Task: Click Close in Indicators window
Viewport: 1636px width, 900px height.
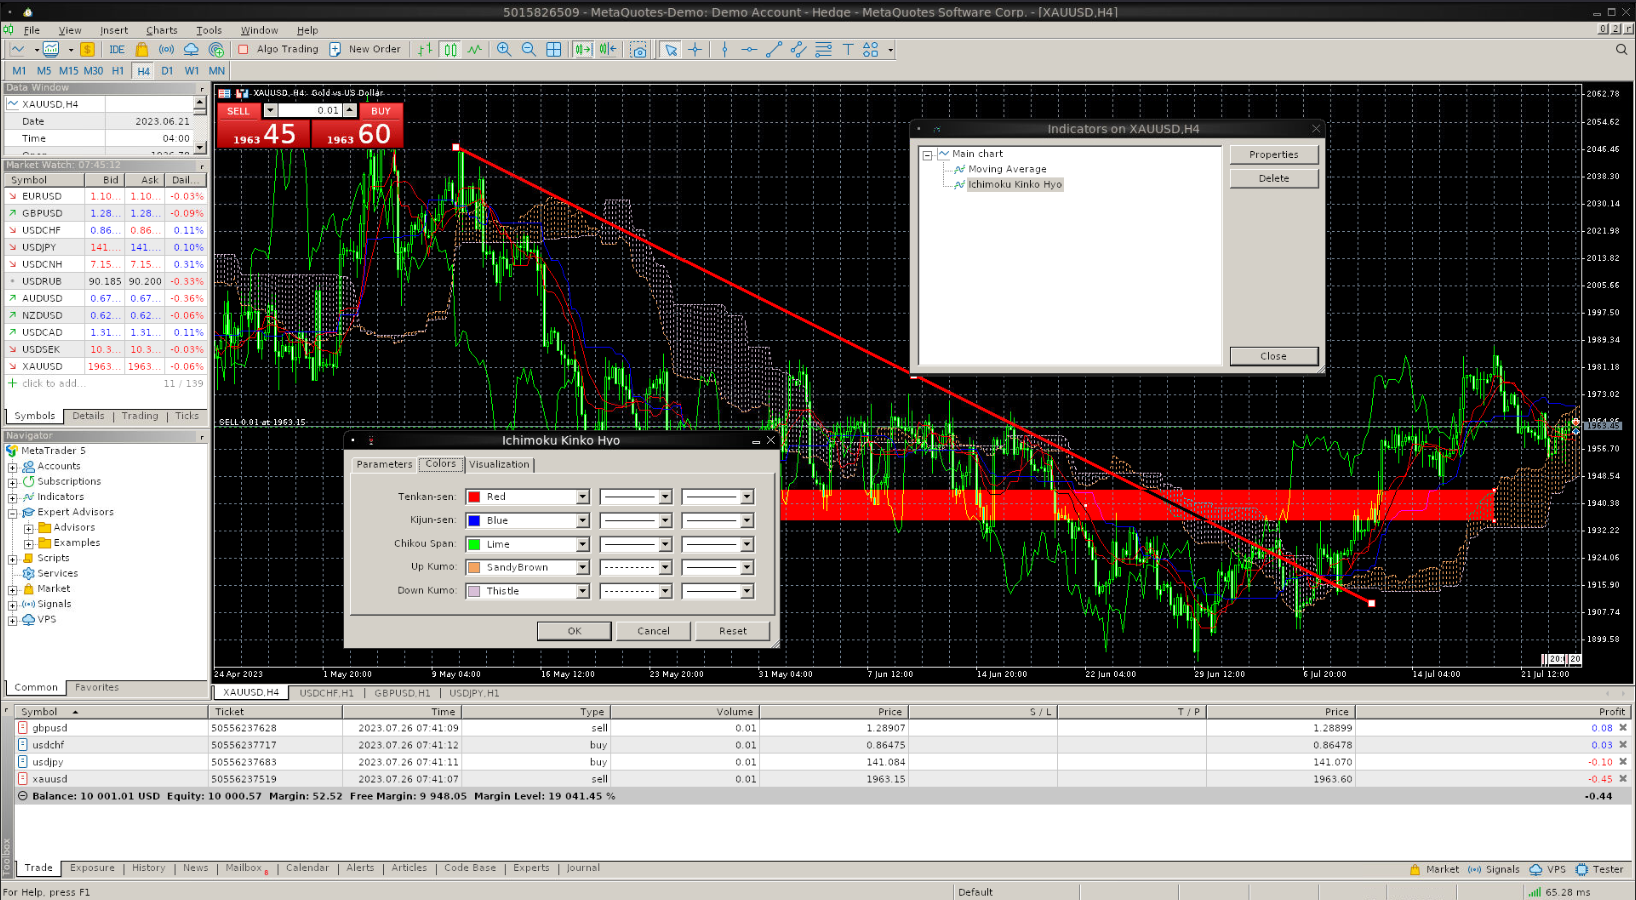Action: (x=1274, y=356)
